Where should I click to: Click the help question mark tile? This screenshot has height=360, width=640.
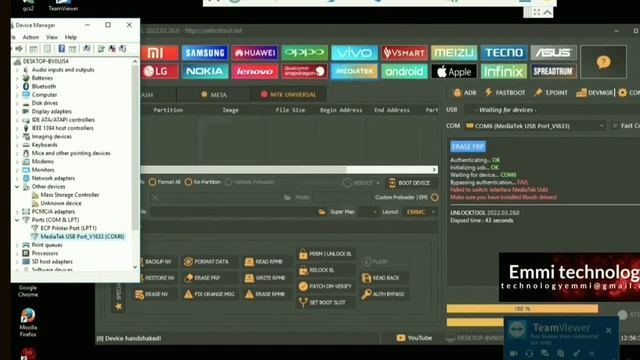(x=603, y=62)
